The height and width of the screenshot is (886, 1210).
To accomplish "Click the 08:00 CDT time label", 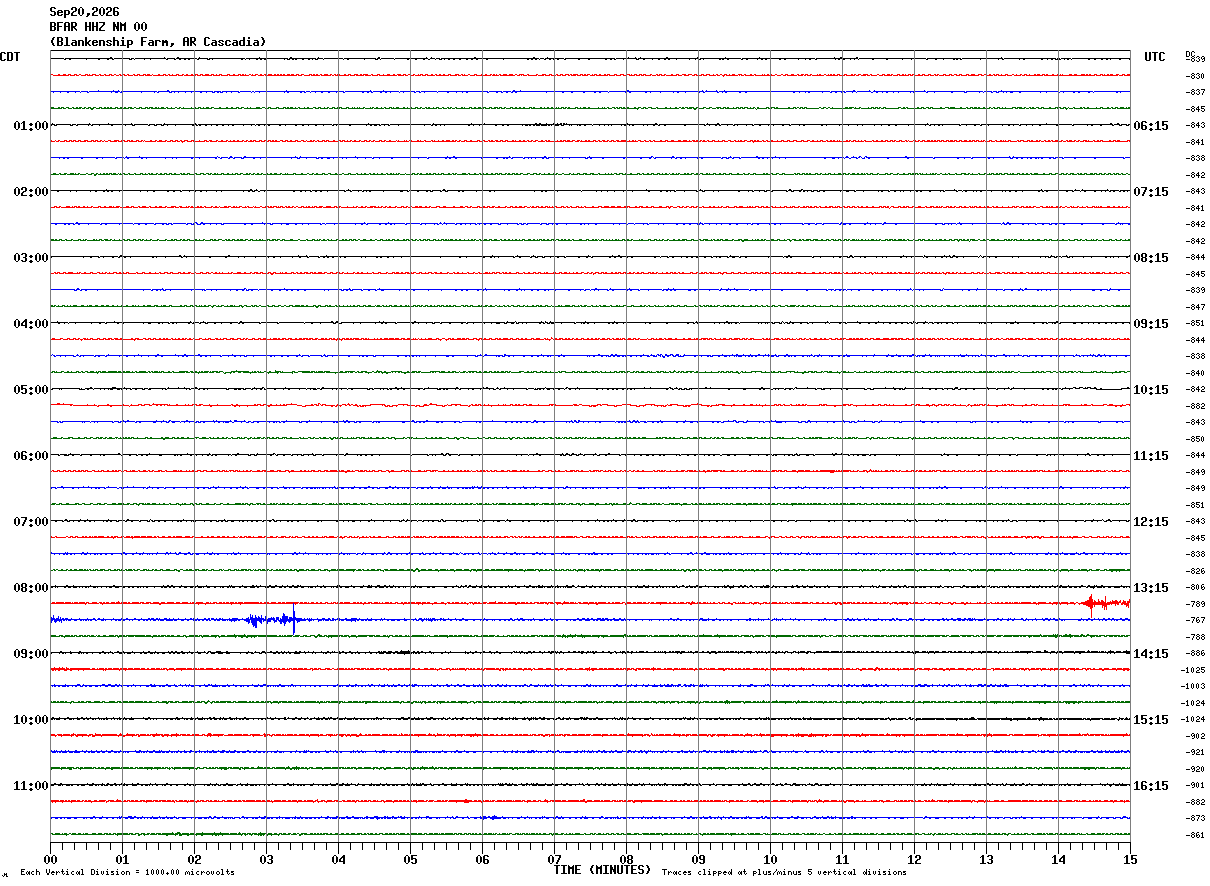I will pyautogui.click(x=31, y=588).
